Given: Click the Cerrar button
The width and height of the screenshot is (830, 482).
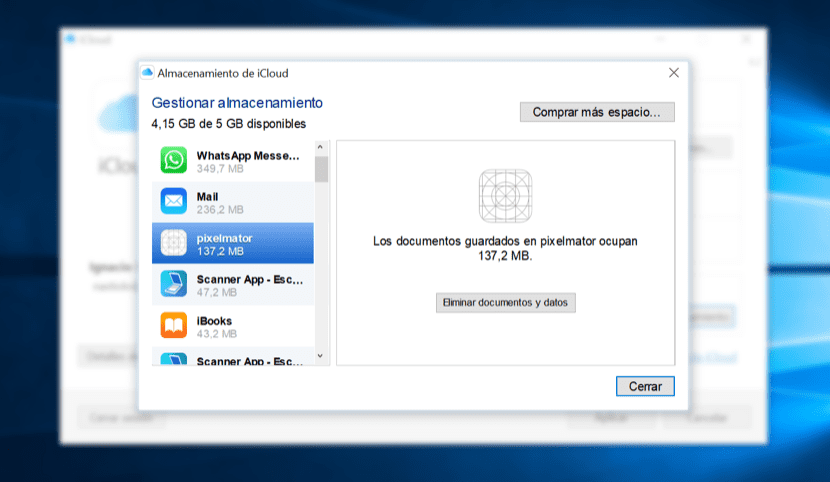Looking at the screenshot, I should [645, 386].
